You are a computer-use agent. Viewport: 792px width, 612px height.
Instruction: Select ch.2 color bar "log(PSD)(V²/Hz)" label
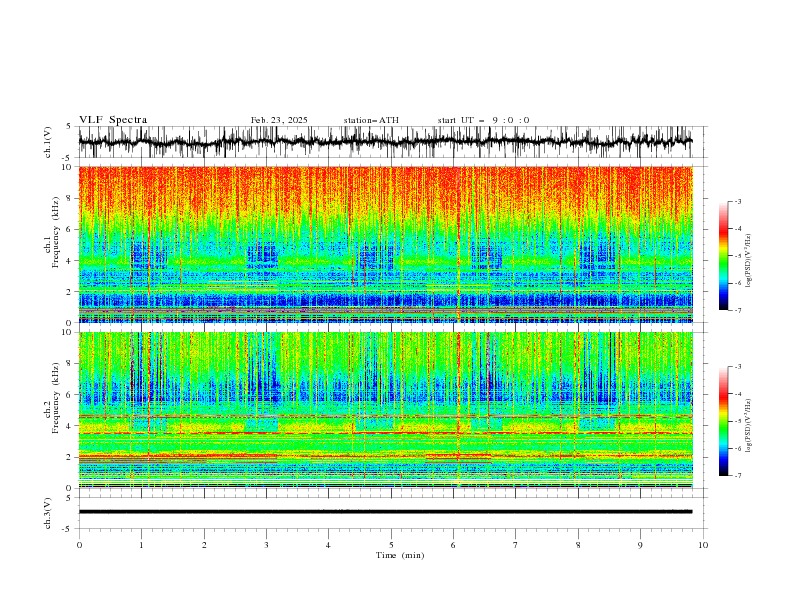click(x=749, y=425)
